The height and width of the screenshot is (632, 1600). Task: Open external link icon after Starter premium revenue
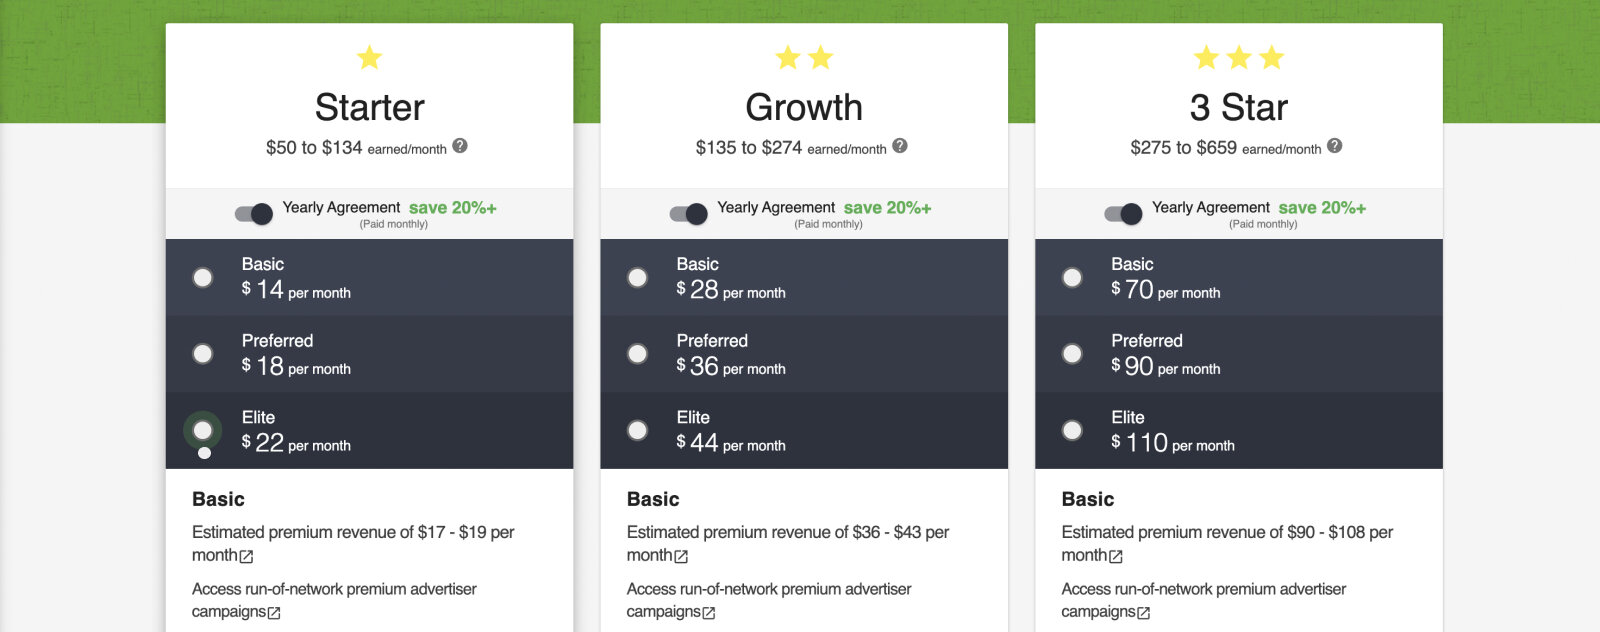point(246,556)
